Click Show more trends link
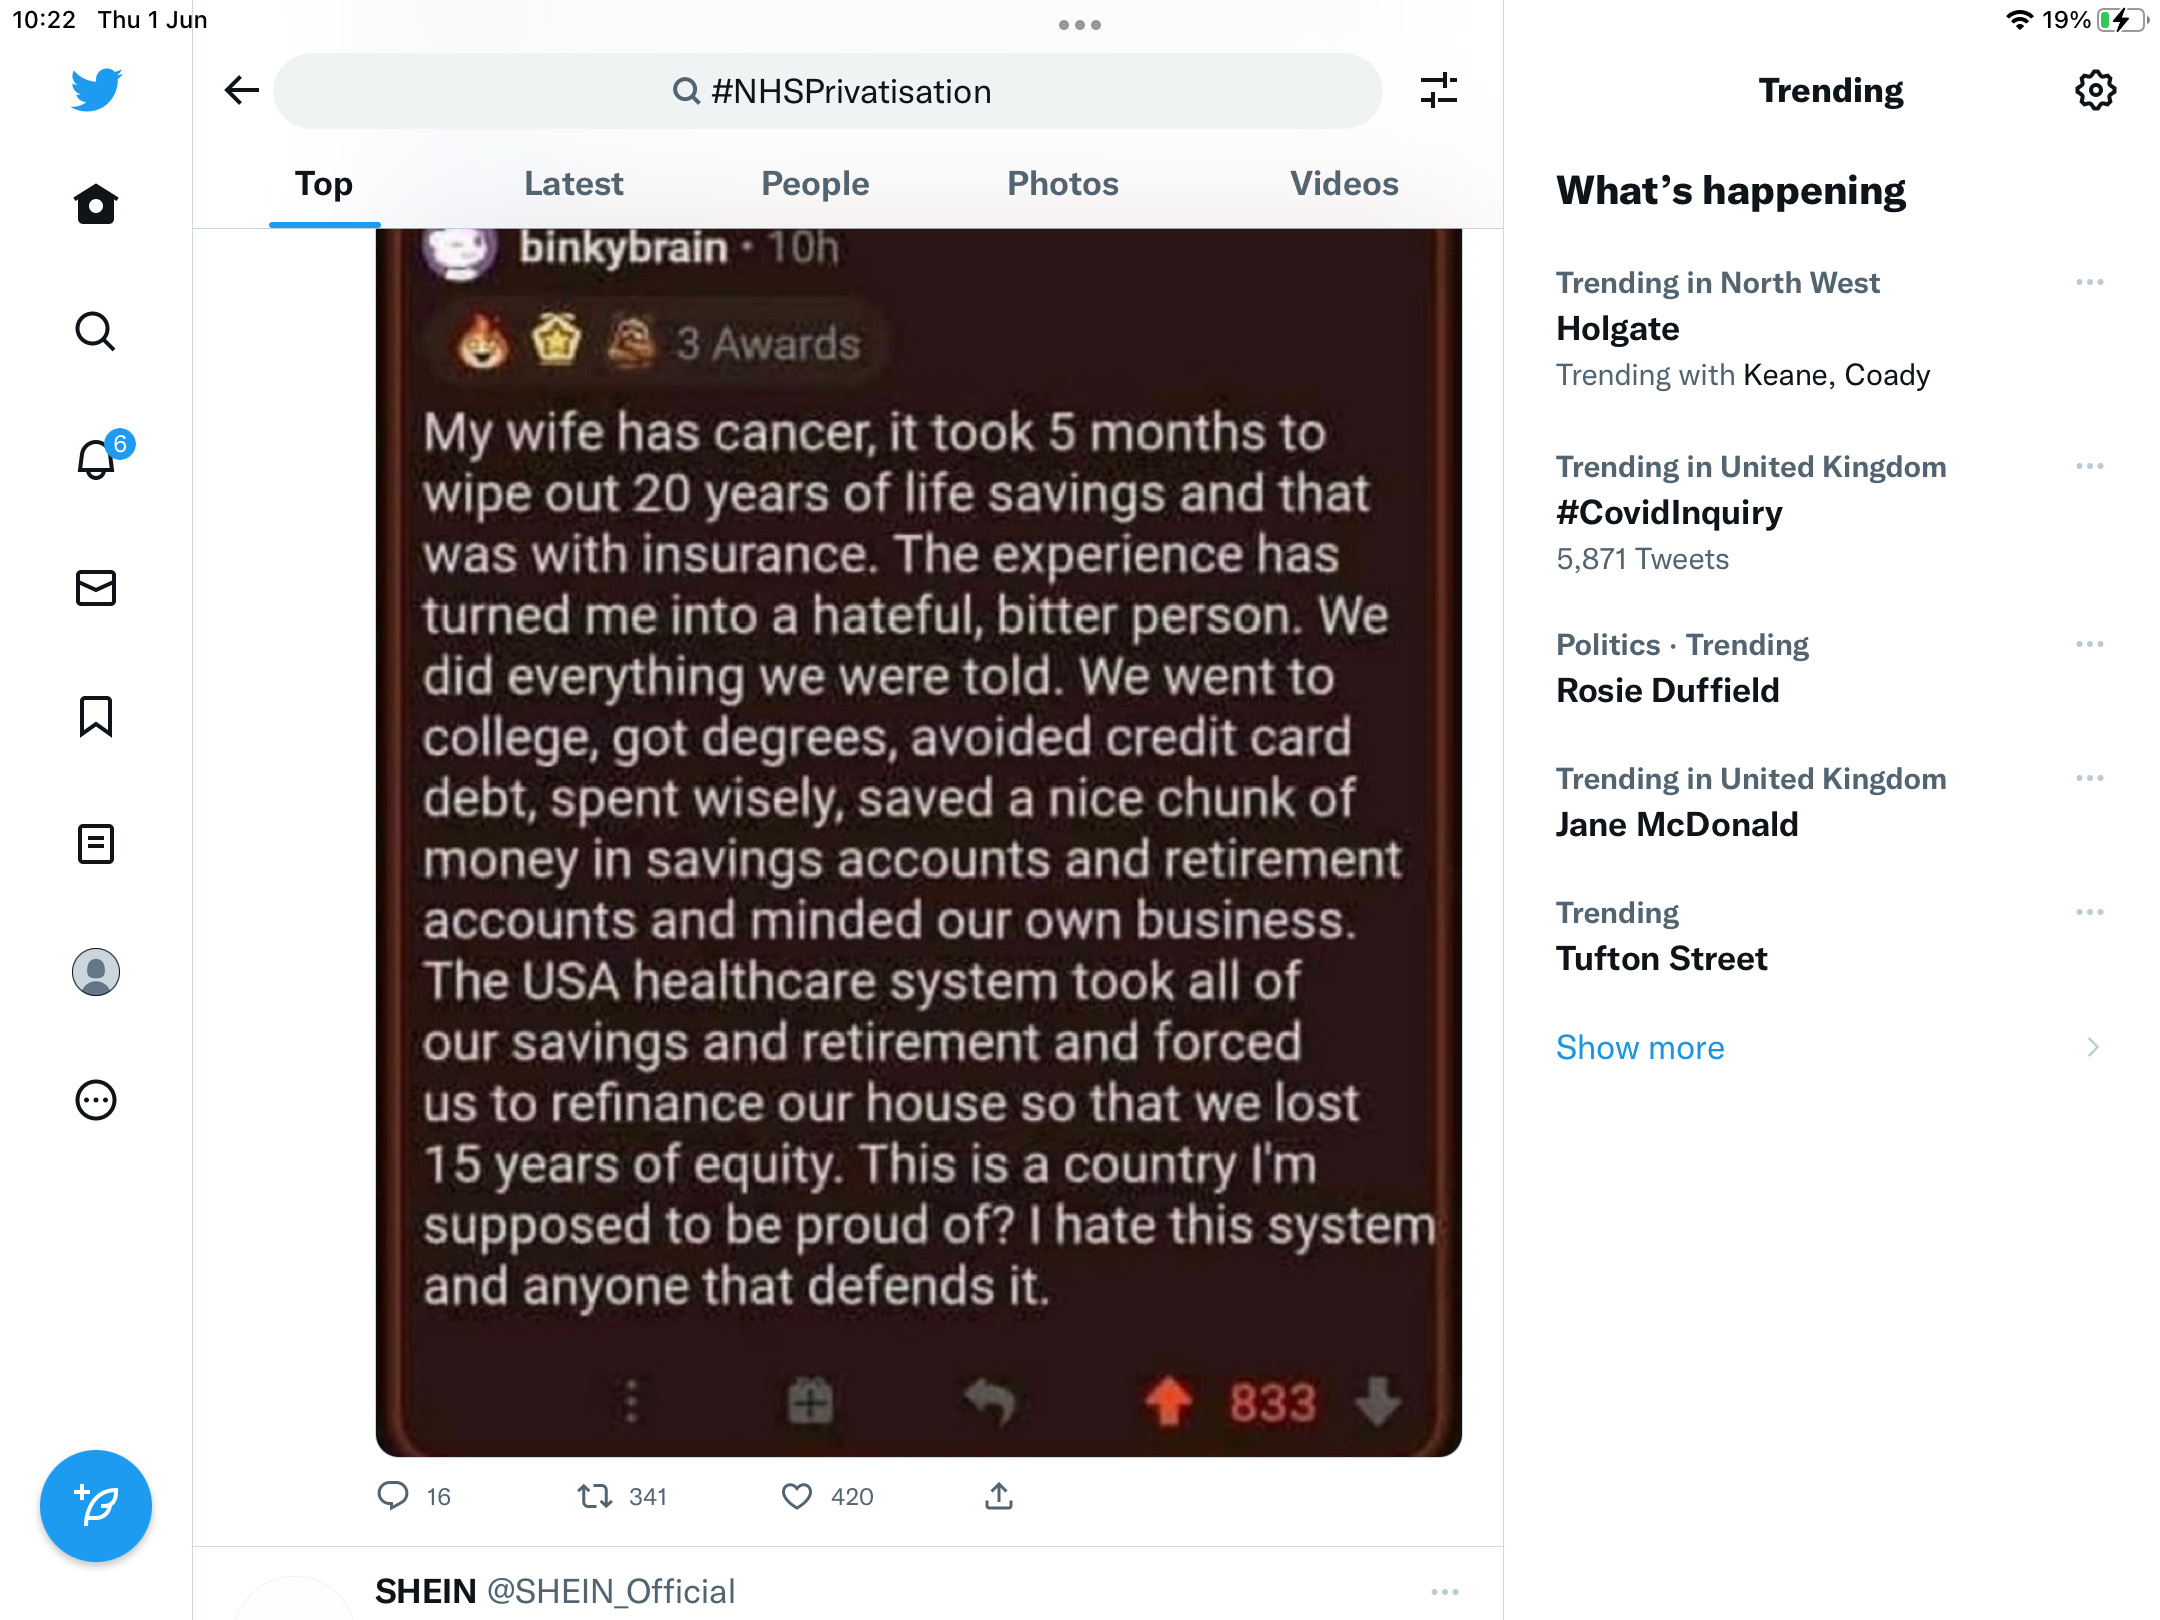Viewport: 2160px width, 1620px height. click(1640, 1047)
